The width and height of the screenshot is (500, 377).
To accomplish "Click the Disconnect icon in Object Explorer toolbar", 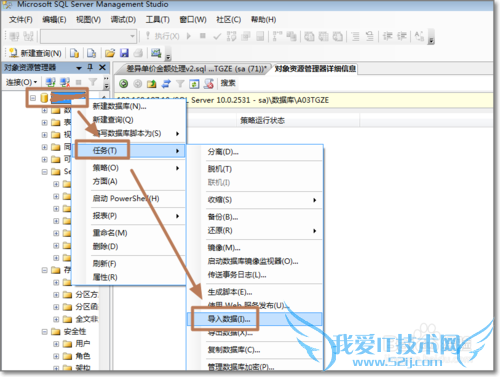I will pyautogui.click(x=65, y=82).
